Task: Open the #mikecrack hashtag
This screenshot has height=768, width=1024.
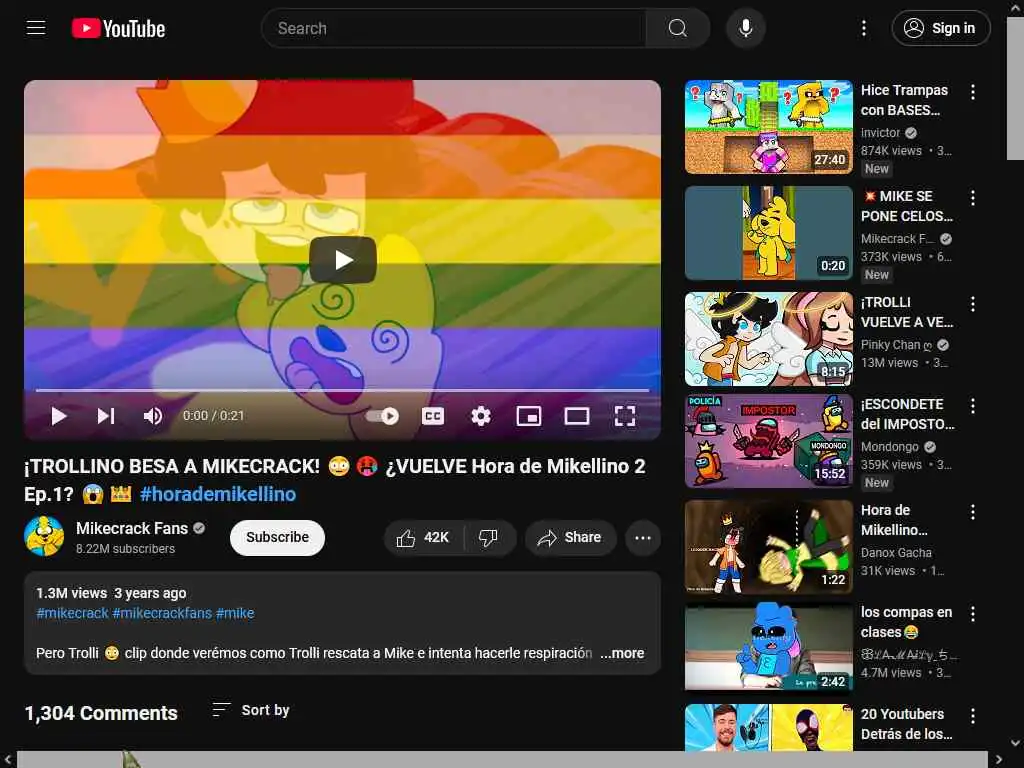Action: (72, 613)
